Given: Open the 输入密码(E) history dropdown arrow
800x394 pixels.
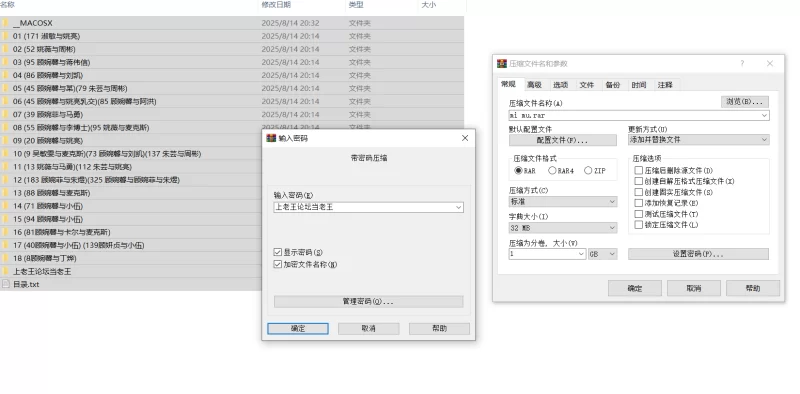Looking at the screenshot, I should [458, 207].
